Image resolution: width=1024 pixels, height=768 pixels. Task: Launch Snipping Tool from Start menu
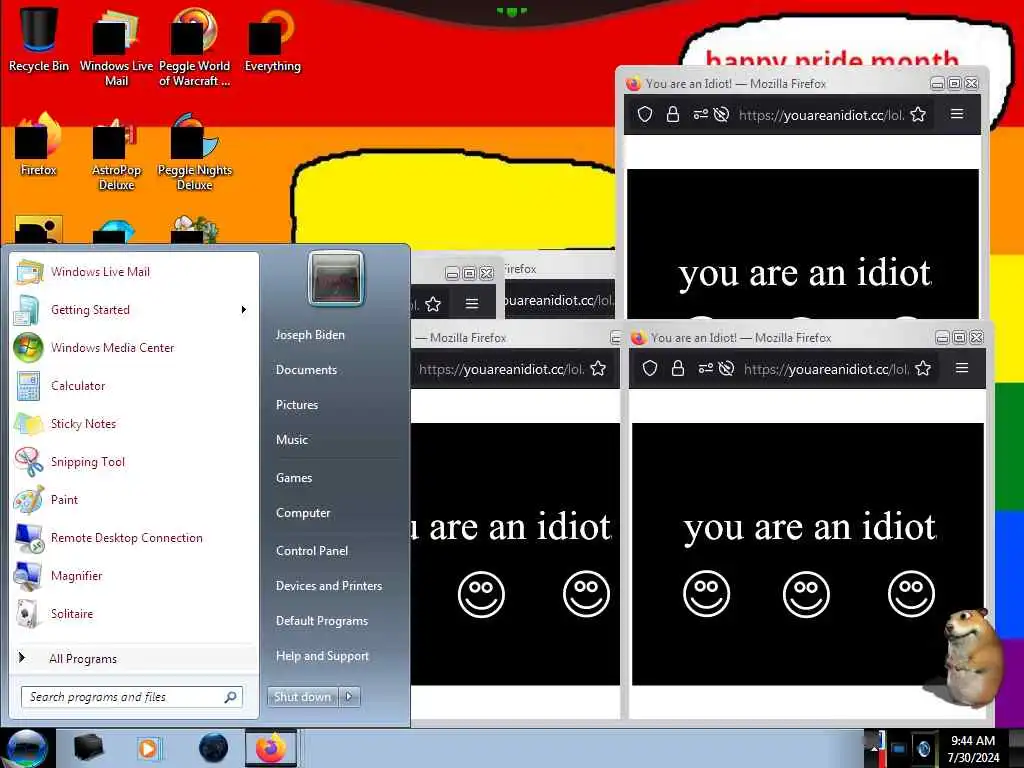(x=135, y=462)
